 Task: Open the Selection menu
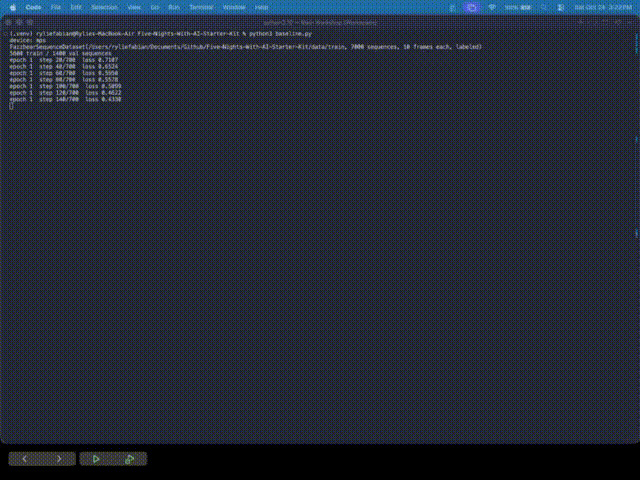pos(104,7)
